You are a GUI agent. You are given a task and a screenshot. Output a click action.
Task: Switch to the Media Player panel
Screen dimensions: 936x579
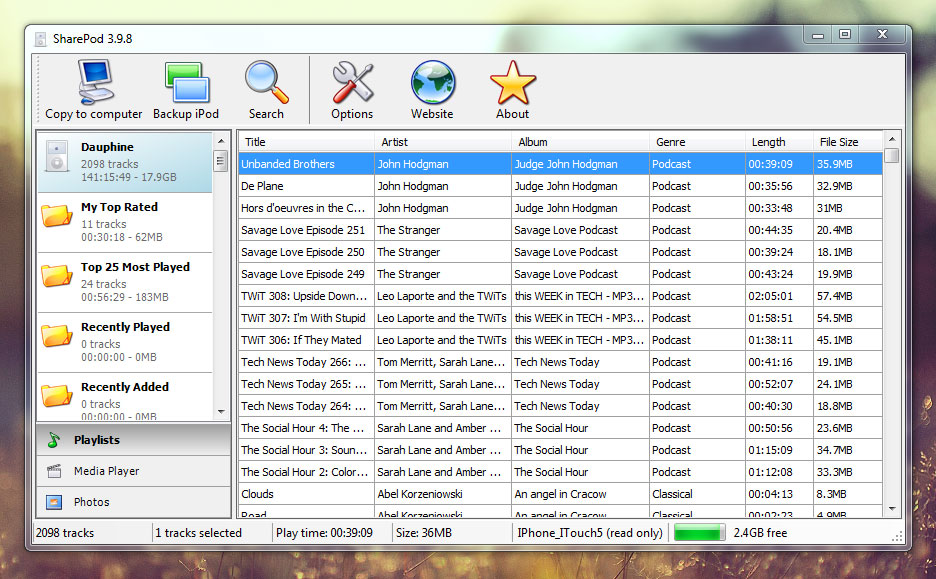coord(134,471)
